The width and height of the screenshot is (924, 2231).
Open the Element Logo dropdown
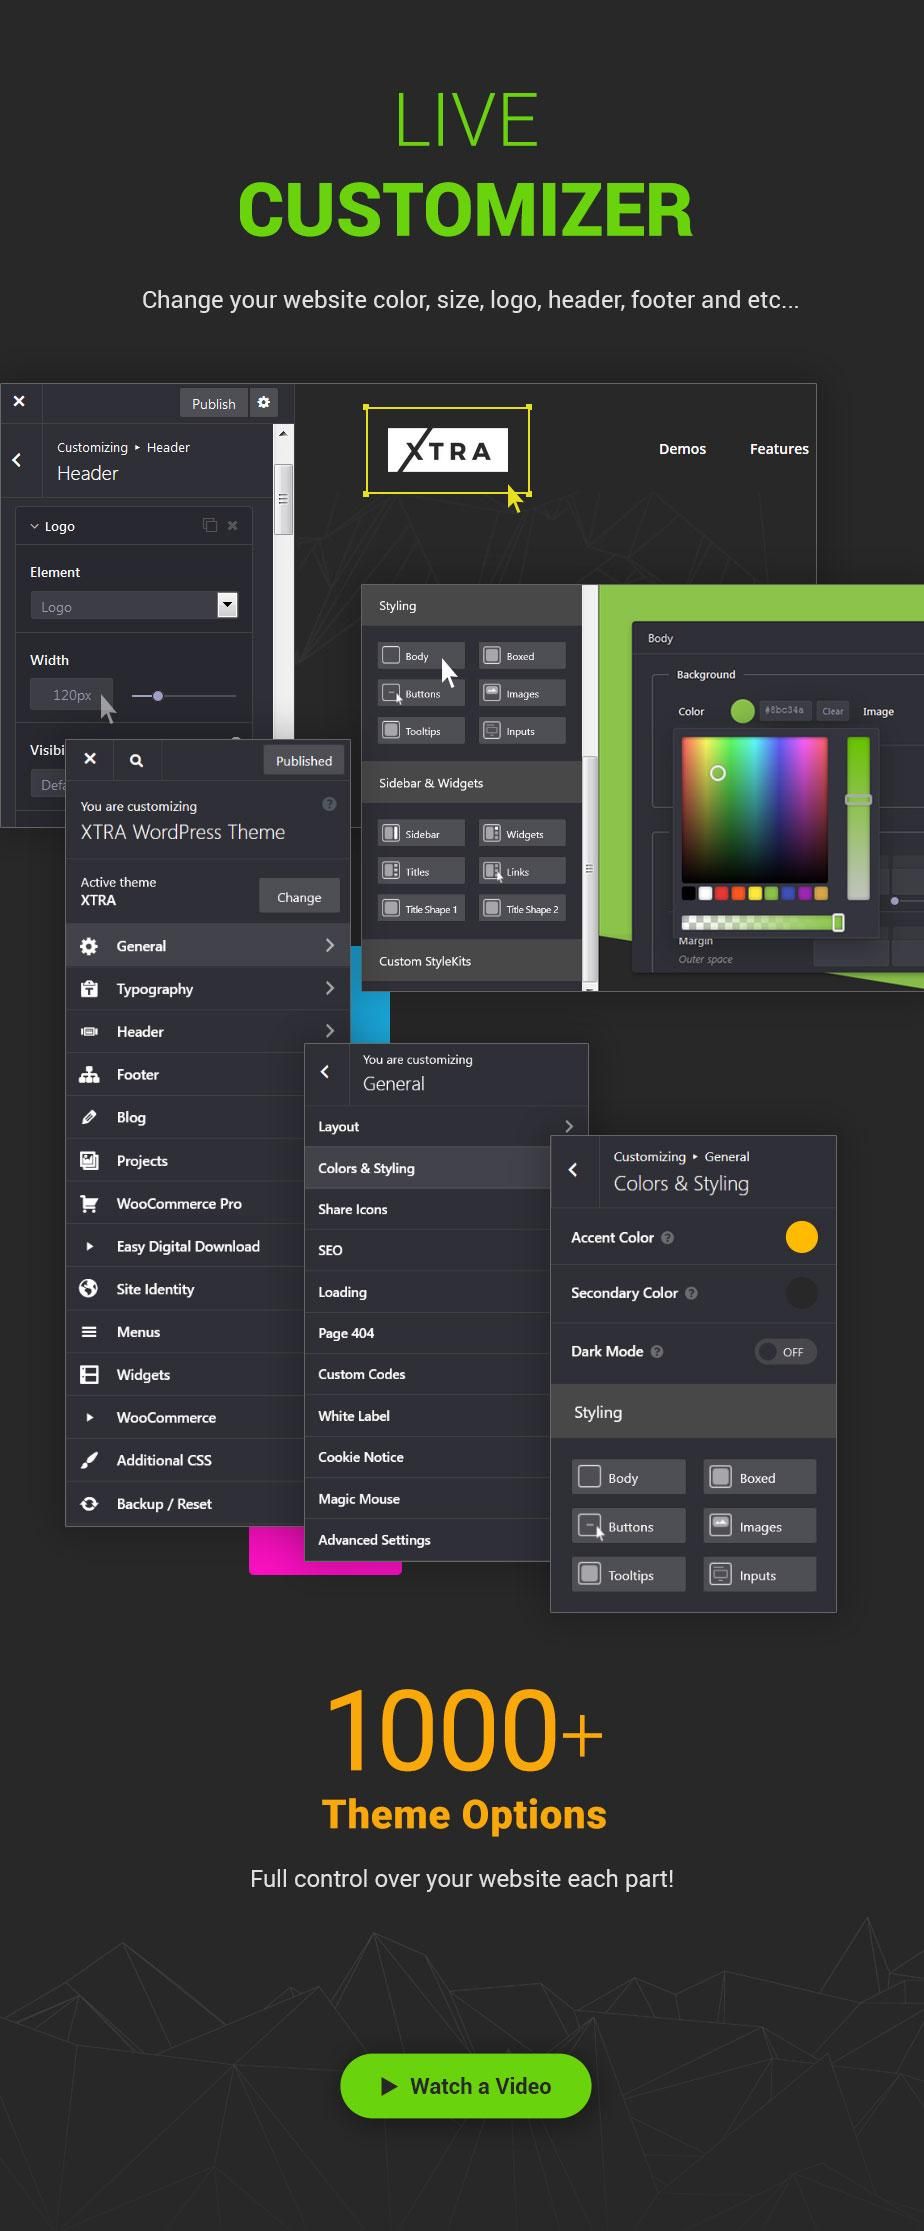coord(227,605)
